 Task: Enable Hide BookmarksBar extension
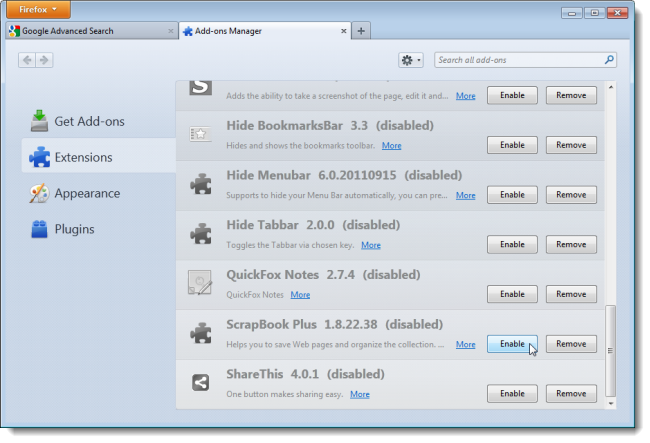coord(512,145)
